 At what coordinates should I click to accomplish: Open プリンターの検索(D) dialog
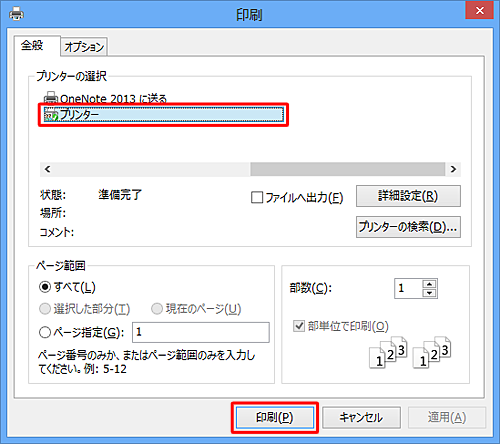pos(408,227)
